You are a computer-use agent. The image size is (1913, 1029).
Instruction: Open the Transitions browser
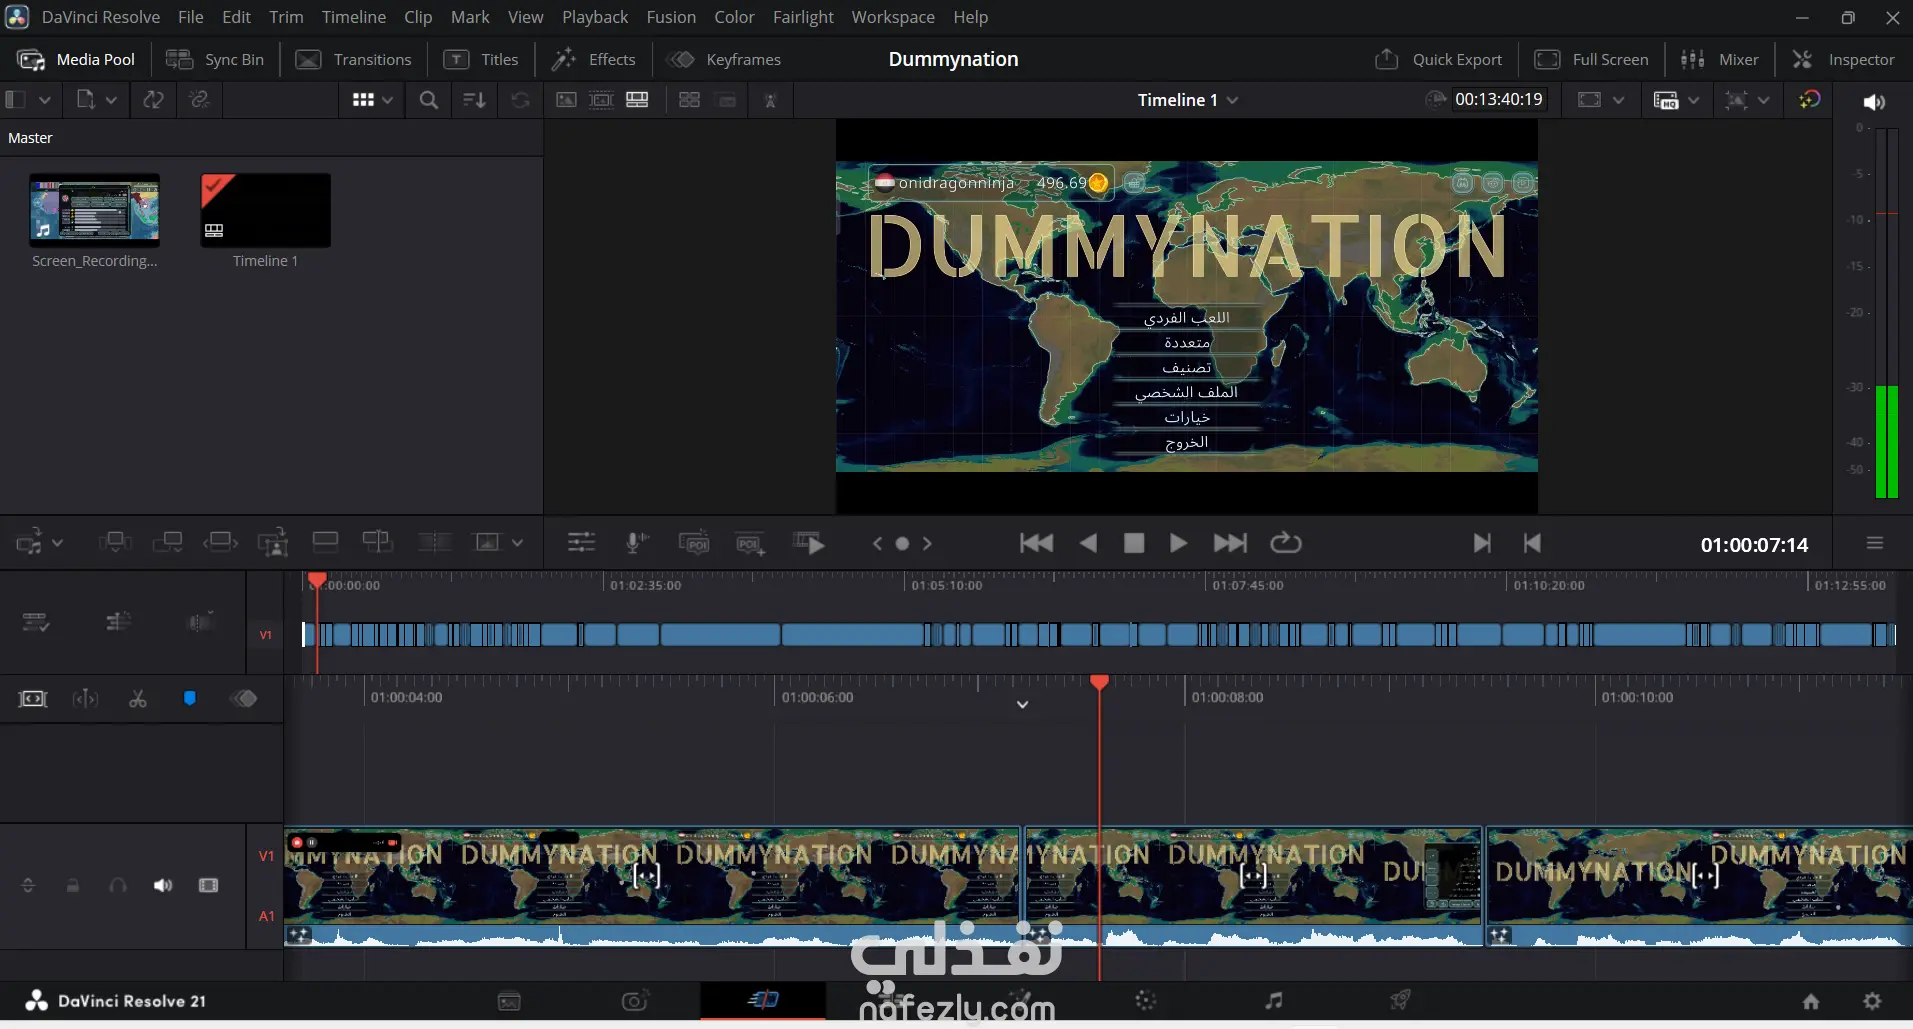pos(353,60)
